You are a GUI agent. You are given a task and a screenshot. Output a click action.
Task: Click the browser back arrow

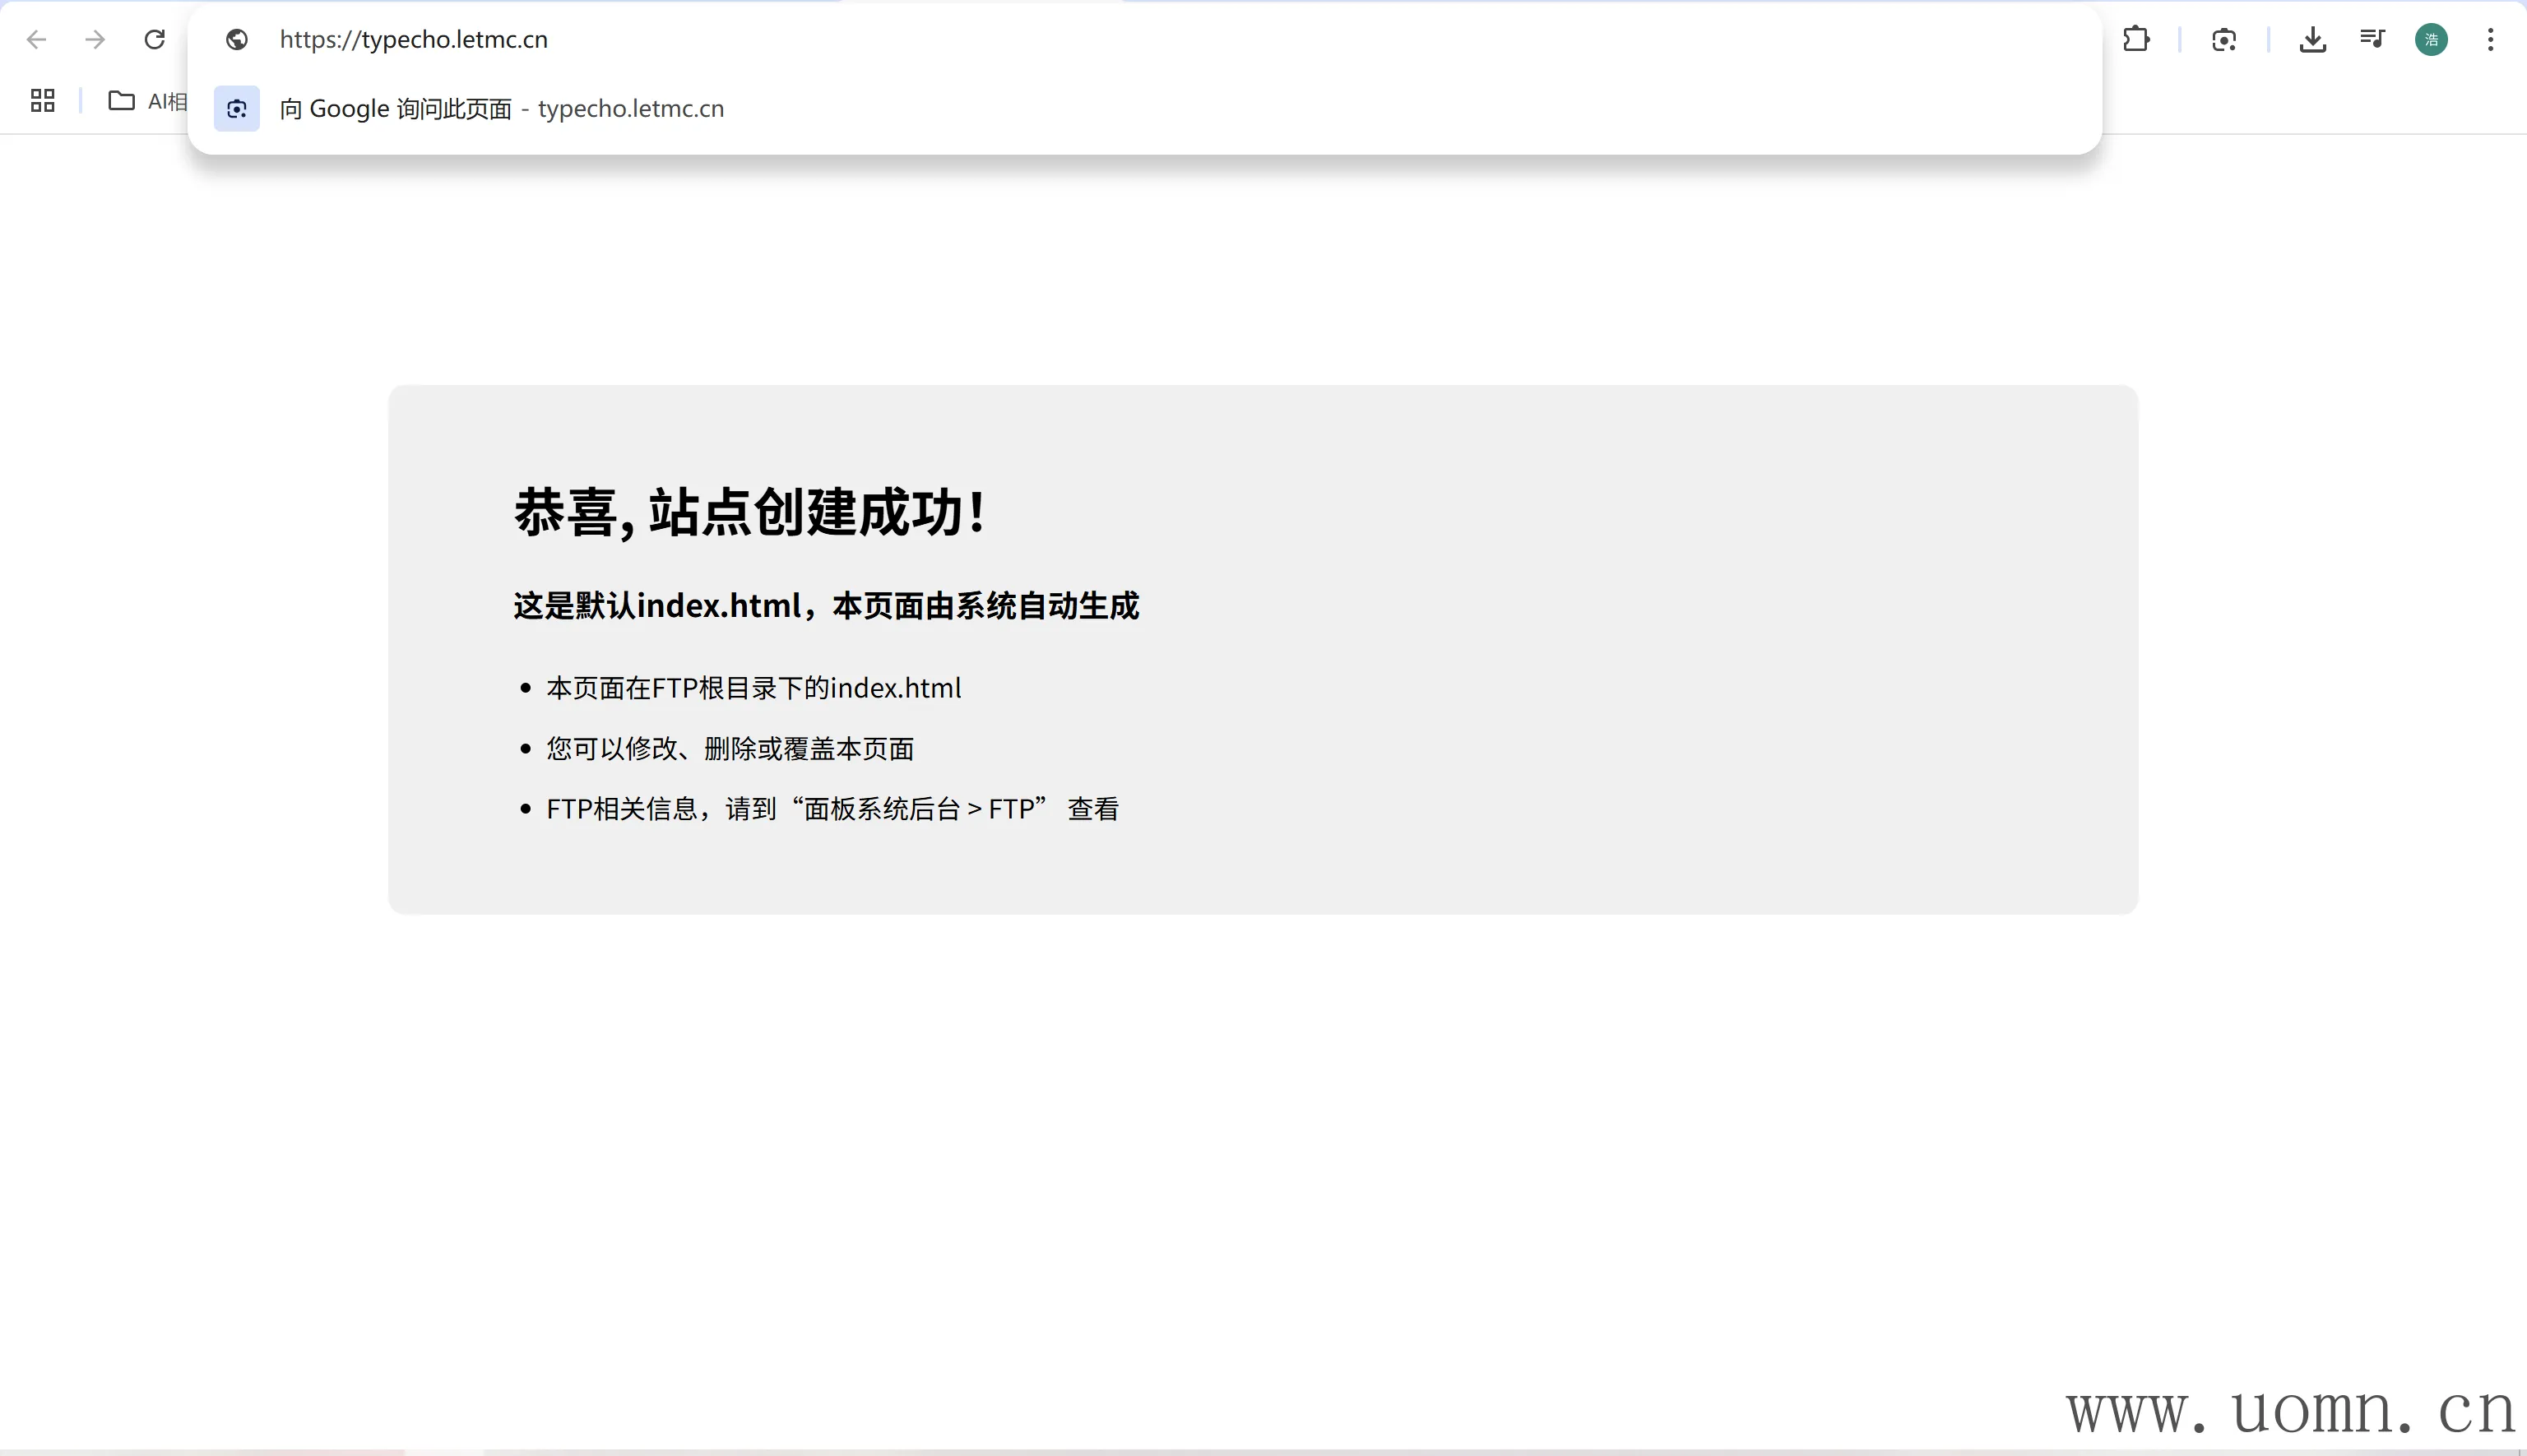[37, 40]
